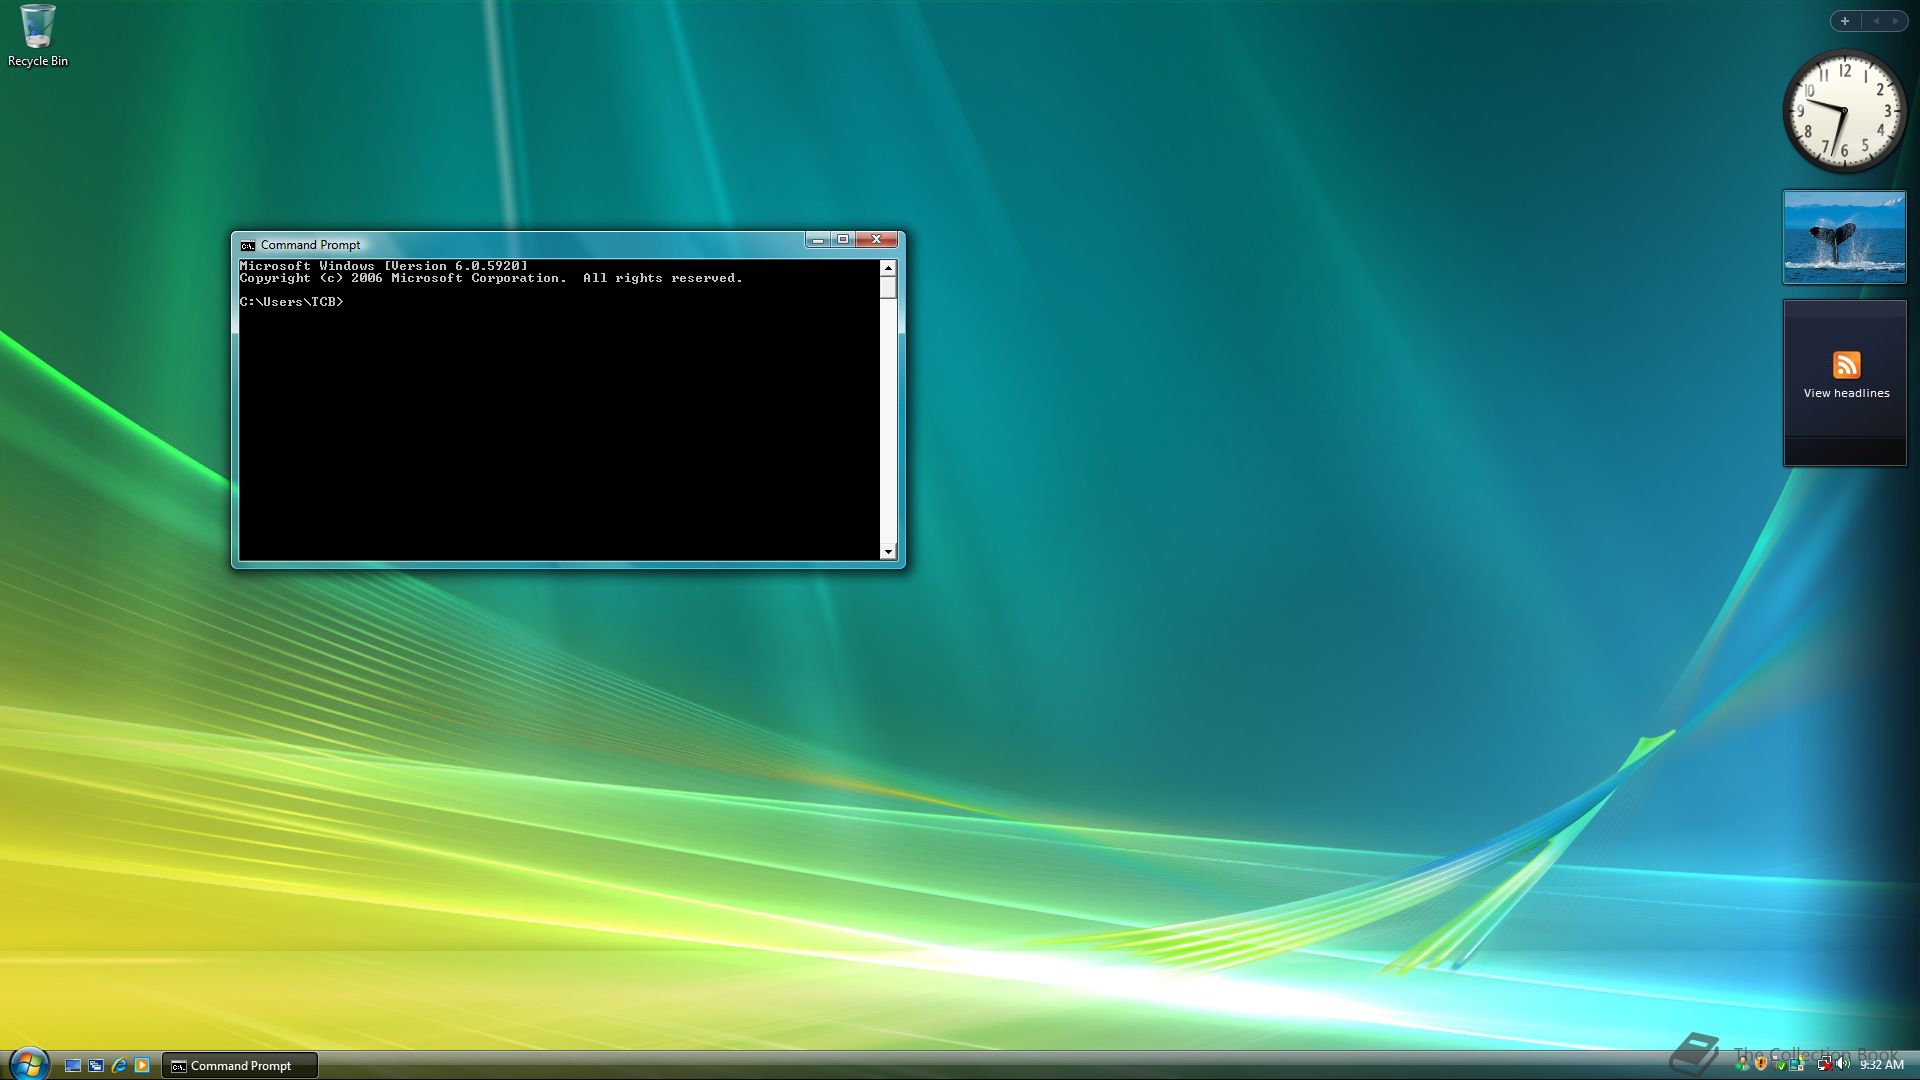
Task: Click the C:\Users\TCB> prompt line
Action: click(291, 302)
